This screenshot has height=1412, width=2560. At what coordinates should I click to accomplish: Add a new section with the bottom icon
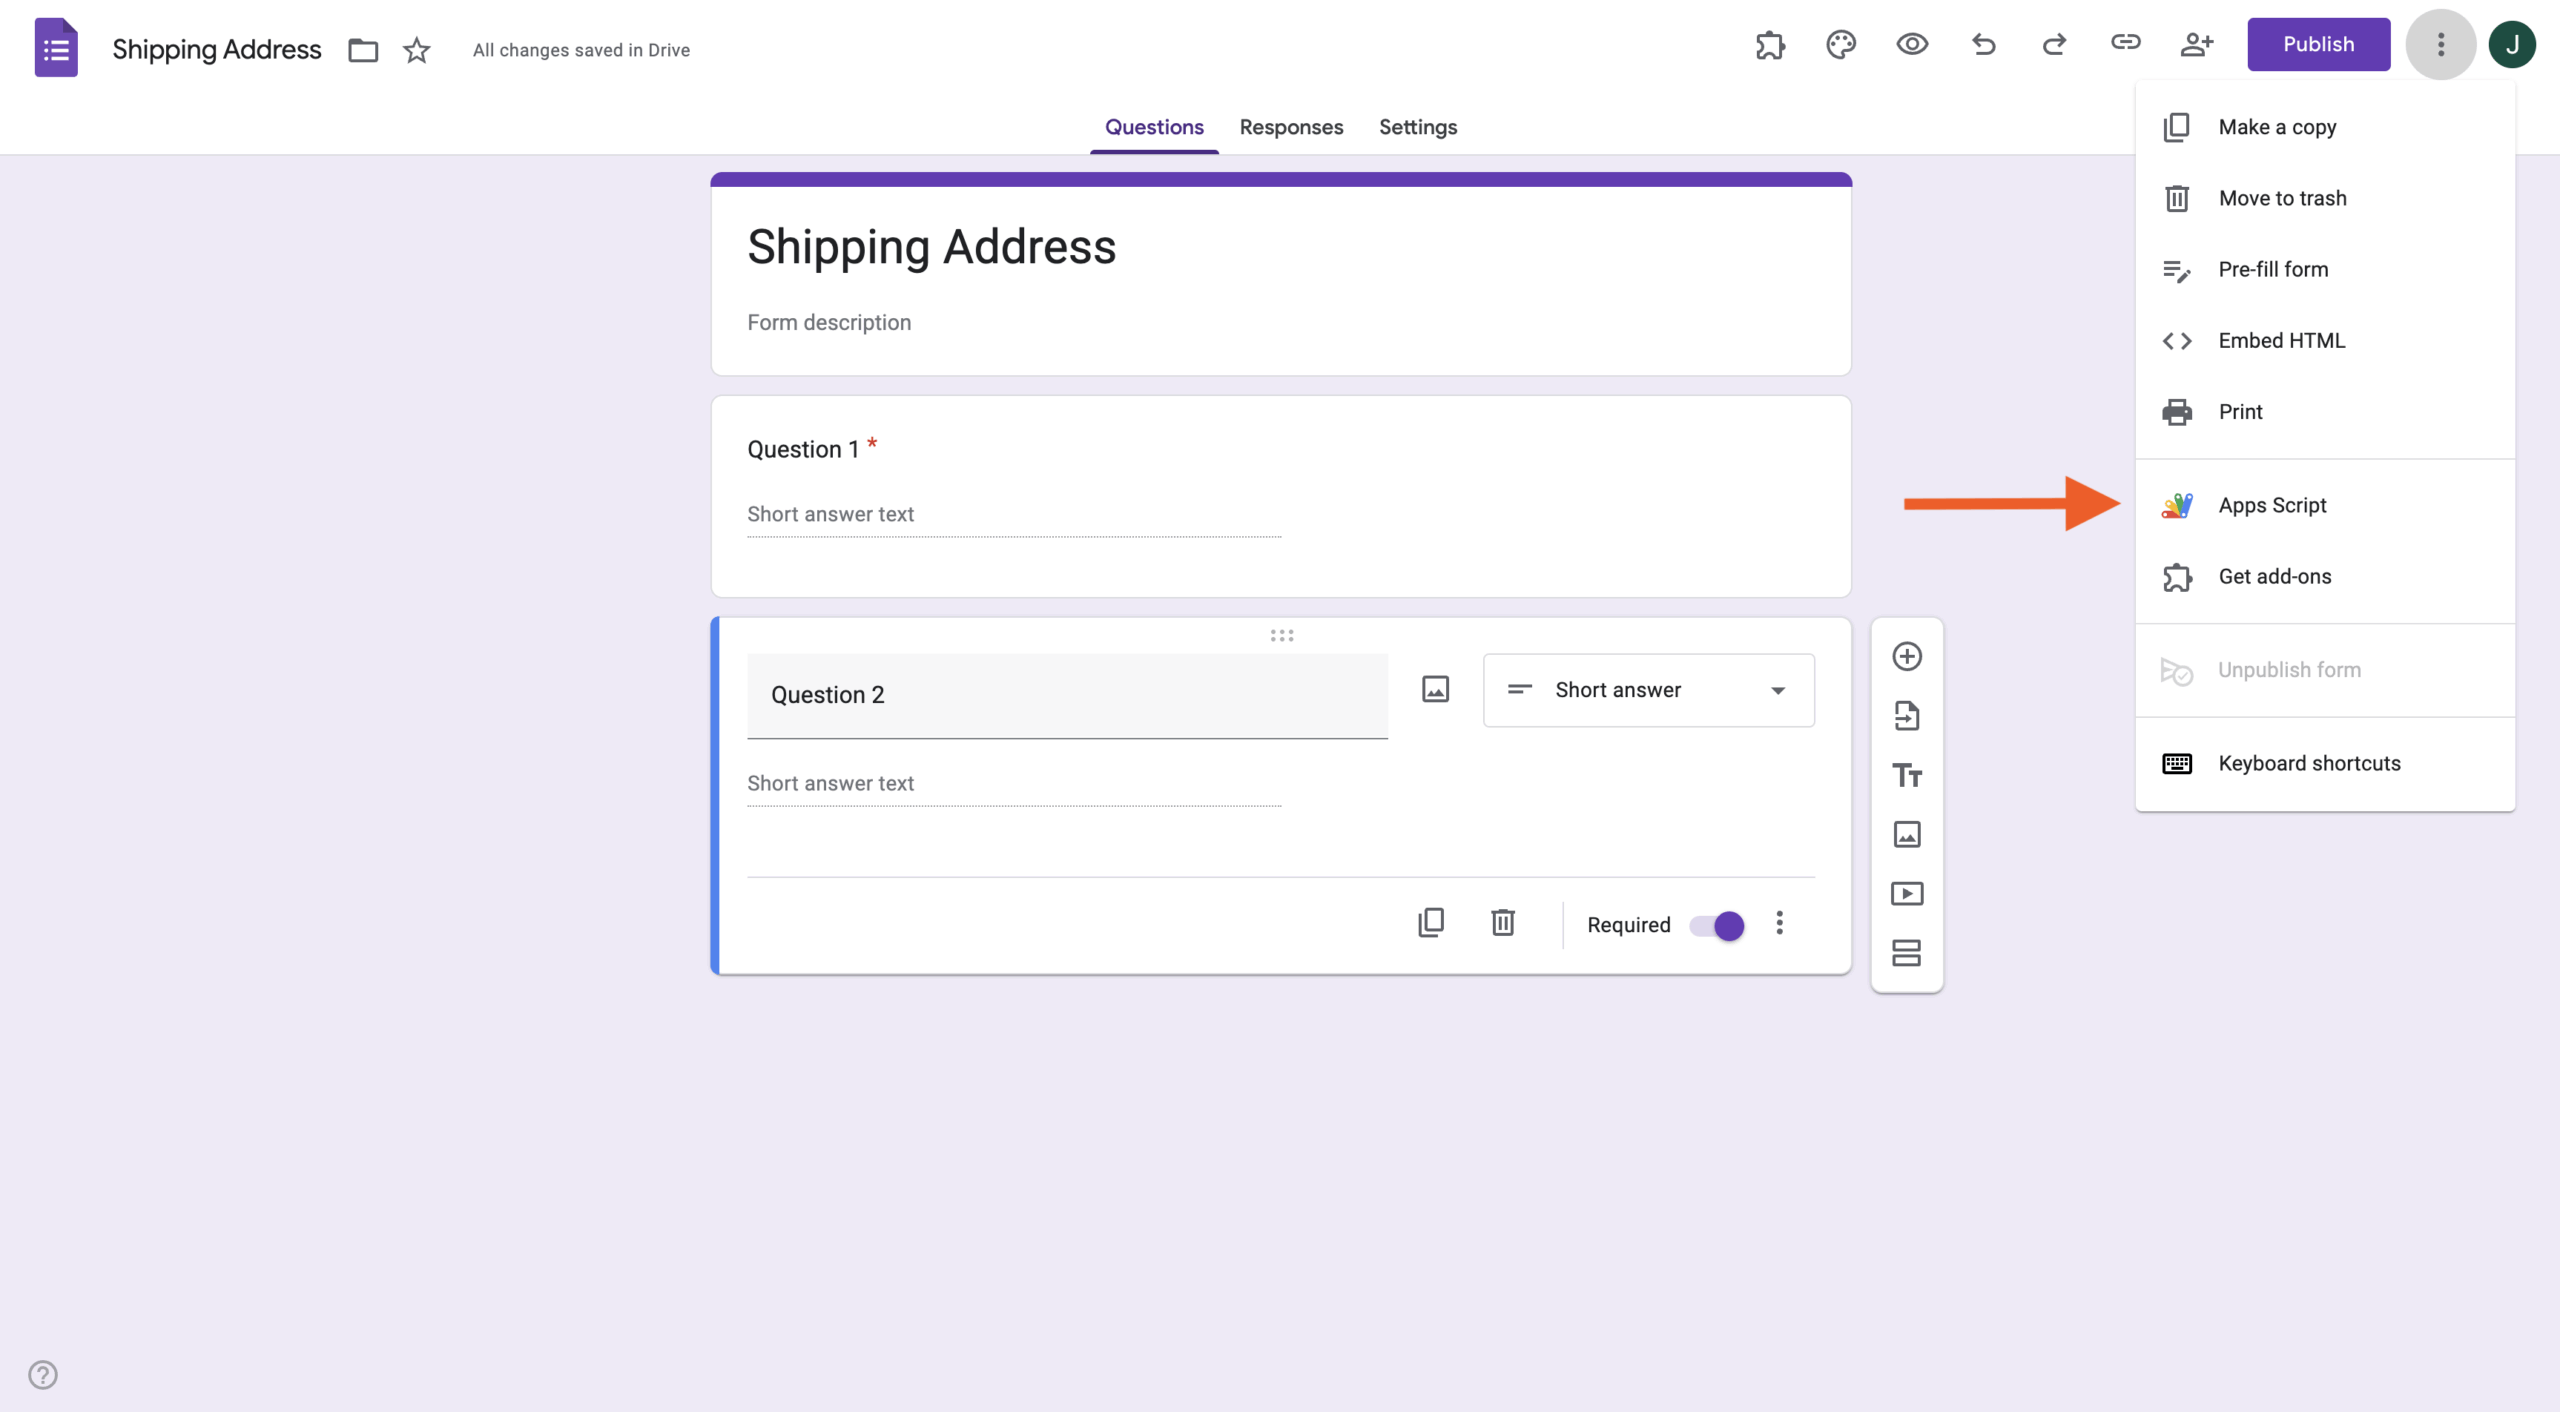[1907, 952]
